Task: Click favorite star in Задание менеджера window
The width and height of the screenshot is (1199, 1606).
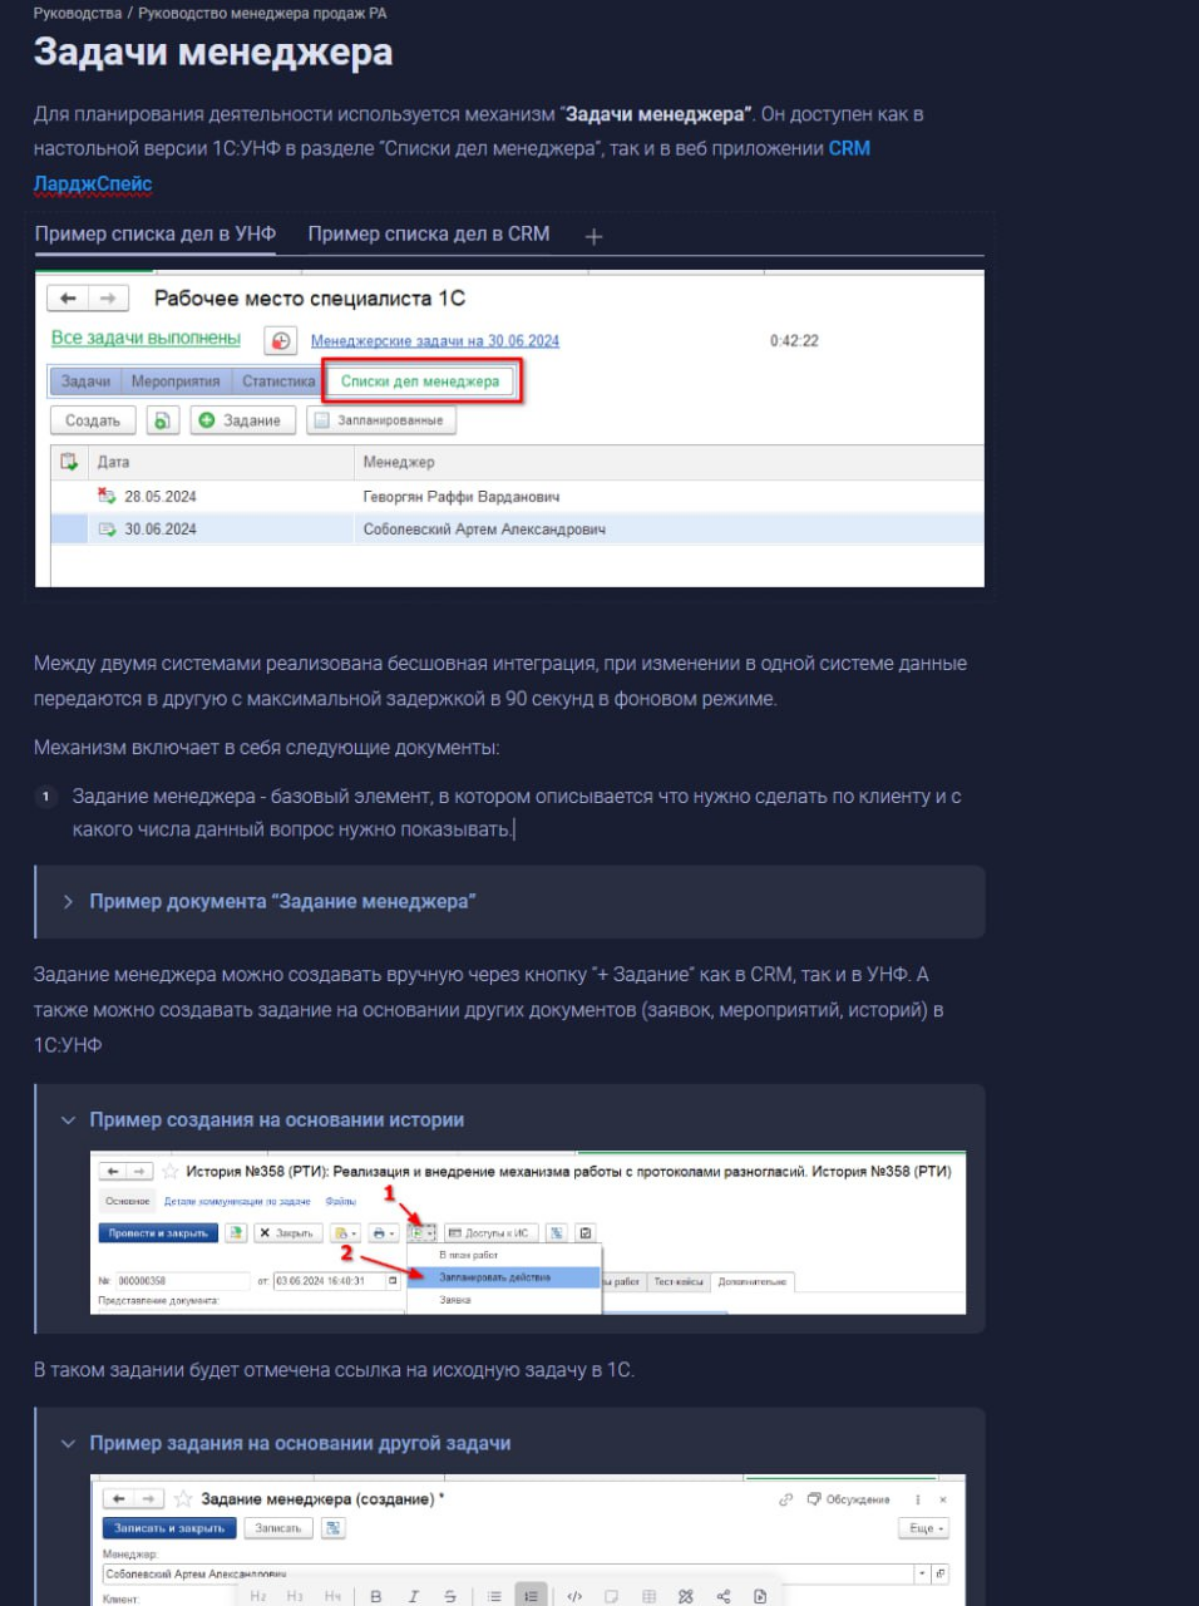Action: point(183,1498)
